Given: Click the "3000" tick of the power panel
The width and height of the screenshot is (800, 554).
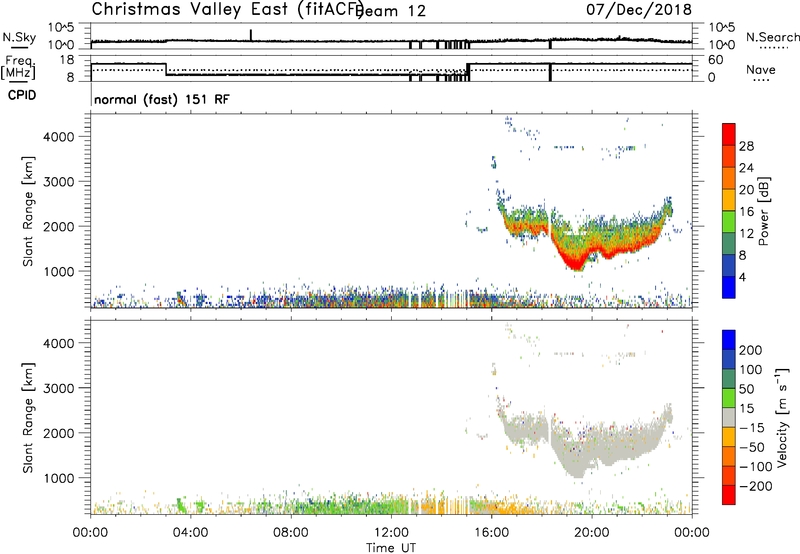Looking at the screenshot, I should [x=59, y=182].
